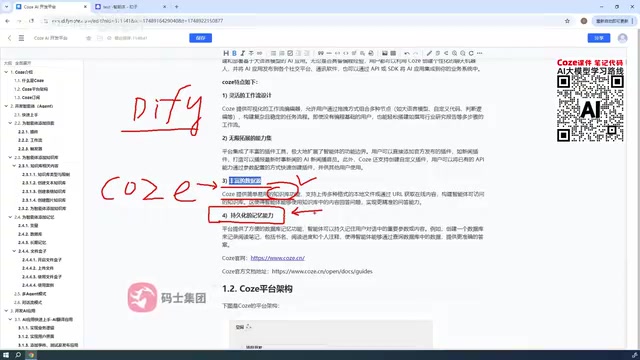Go to outline item 2.5 Agent mode
The height and width of the screenshot is (360, 640).
click(30, 294)
